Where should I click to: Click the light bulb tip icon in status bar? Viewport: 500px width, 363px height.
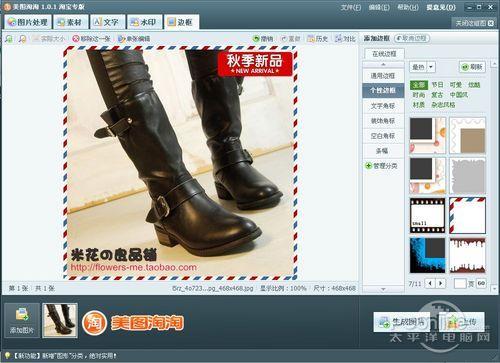coord(7,356)
